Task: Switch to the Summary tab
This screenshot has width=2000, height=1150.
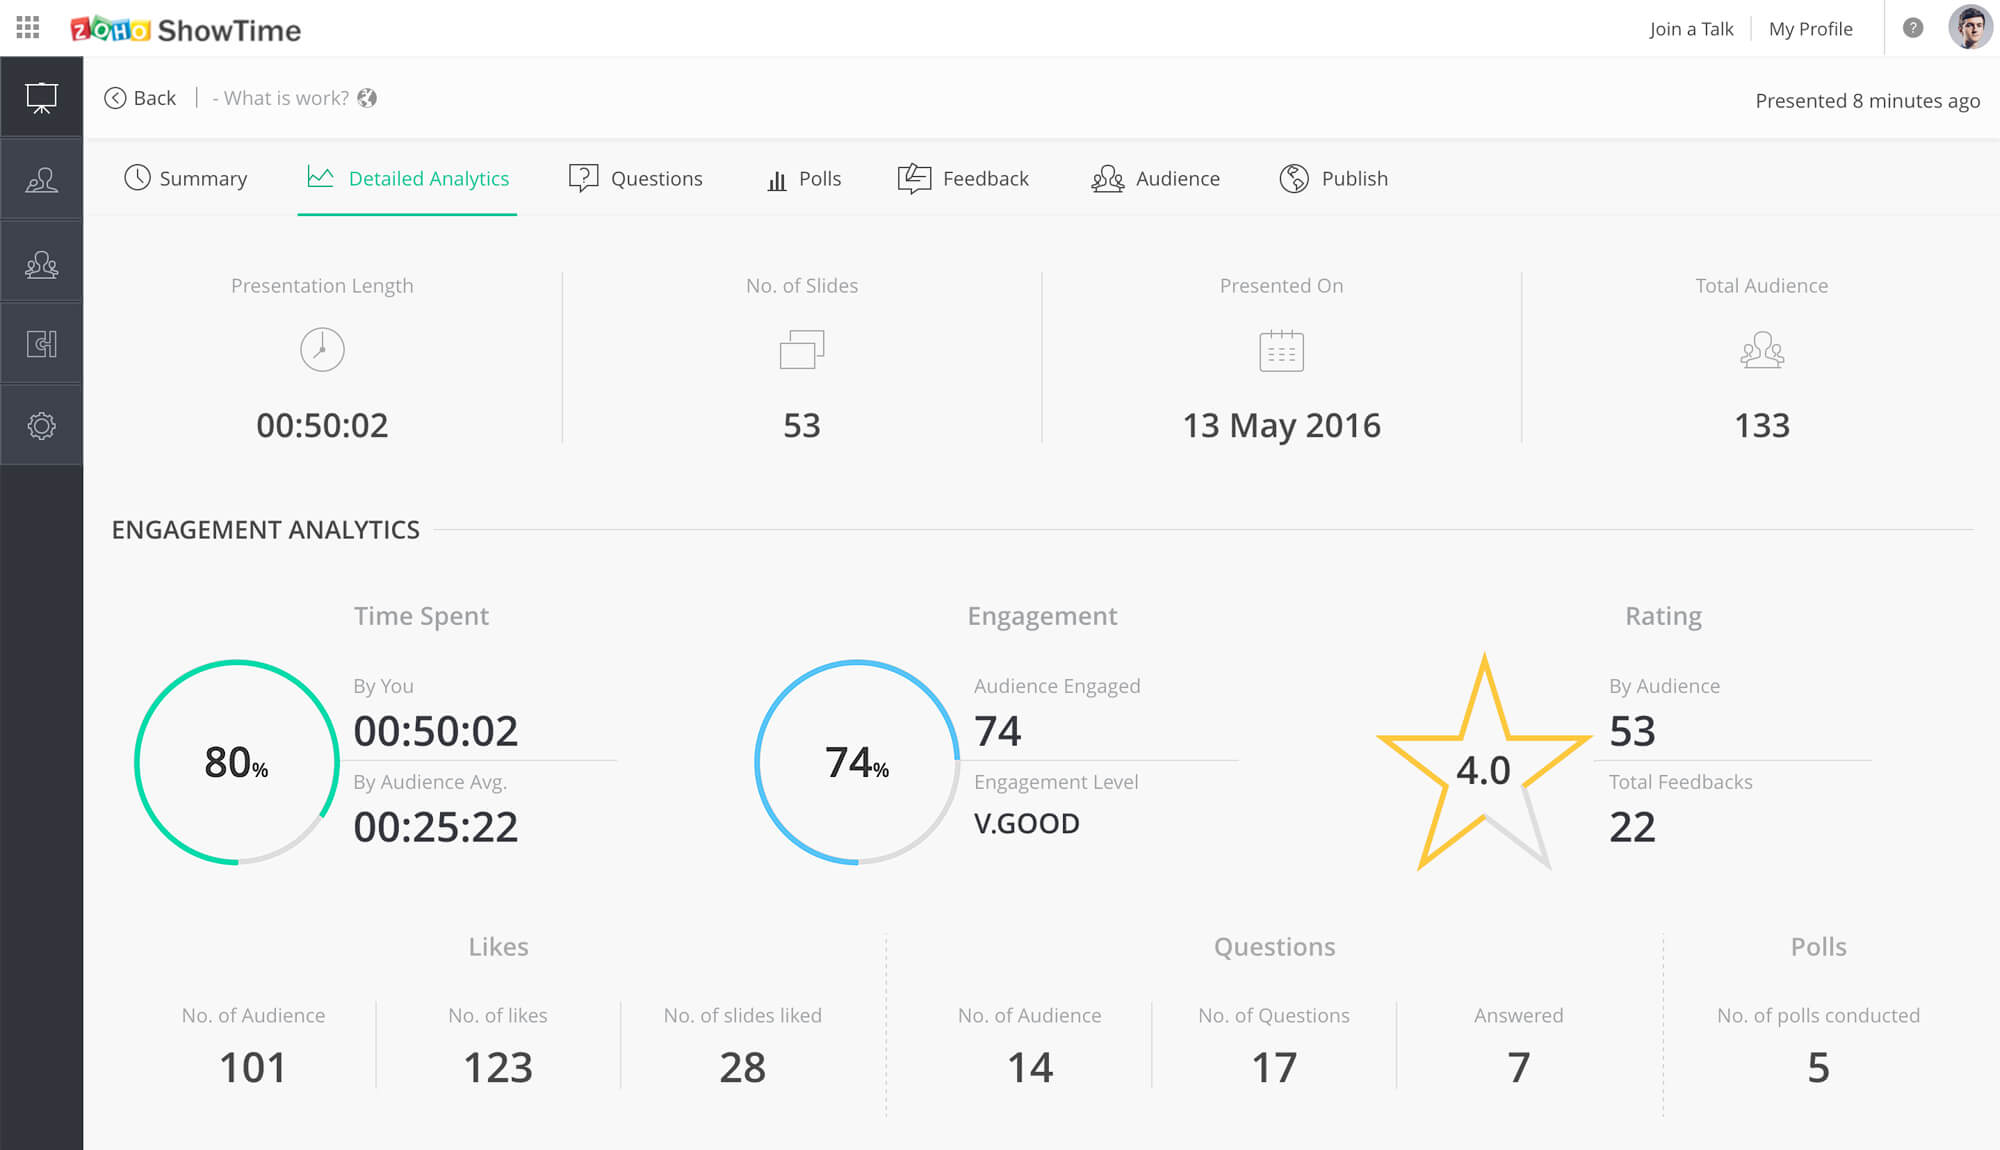Action: tap(186, 178)
